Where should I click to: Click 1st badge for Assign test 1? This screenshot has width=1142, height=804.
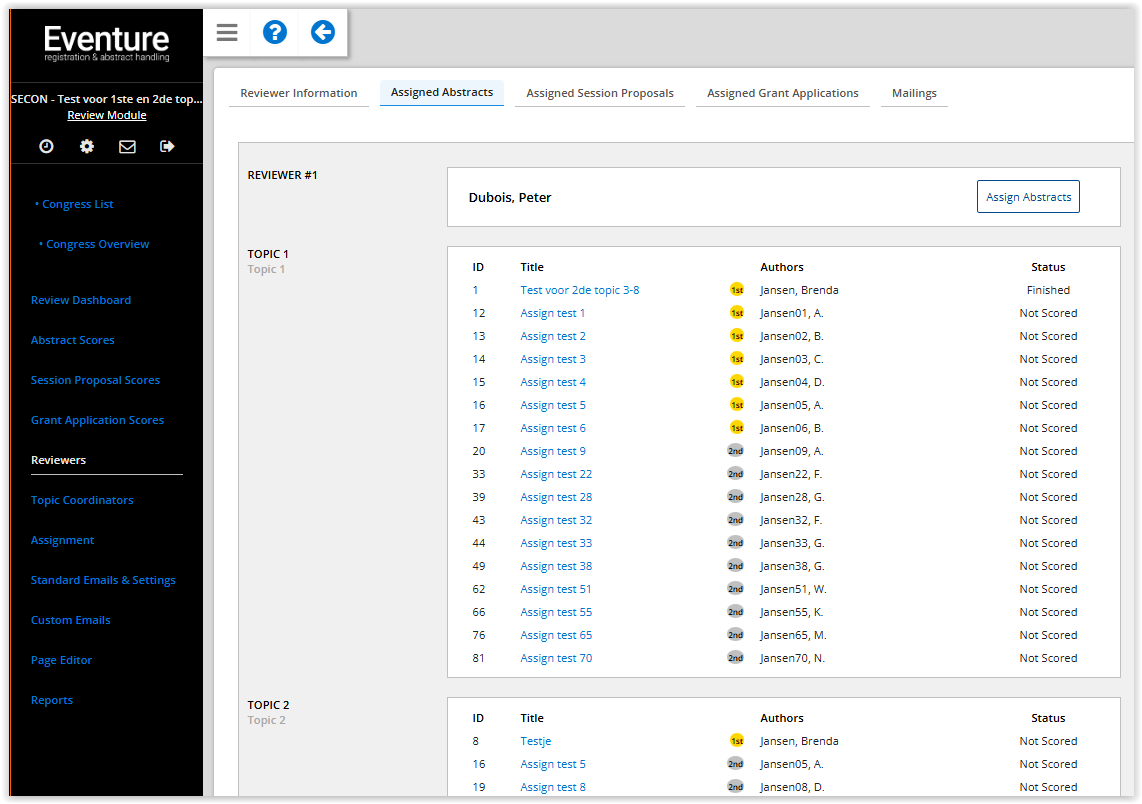736,313
